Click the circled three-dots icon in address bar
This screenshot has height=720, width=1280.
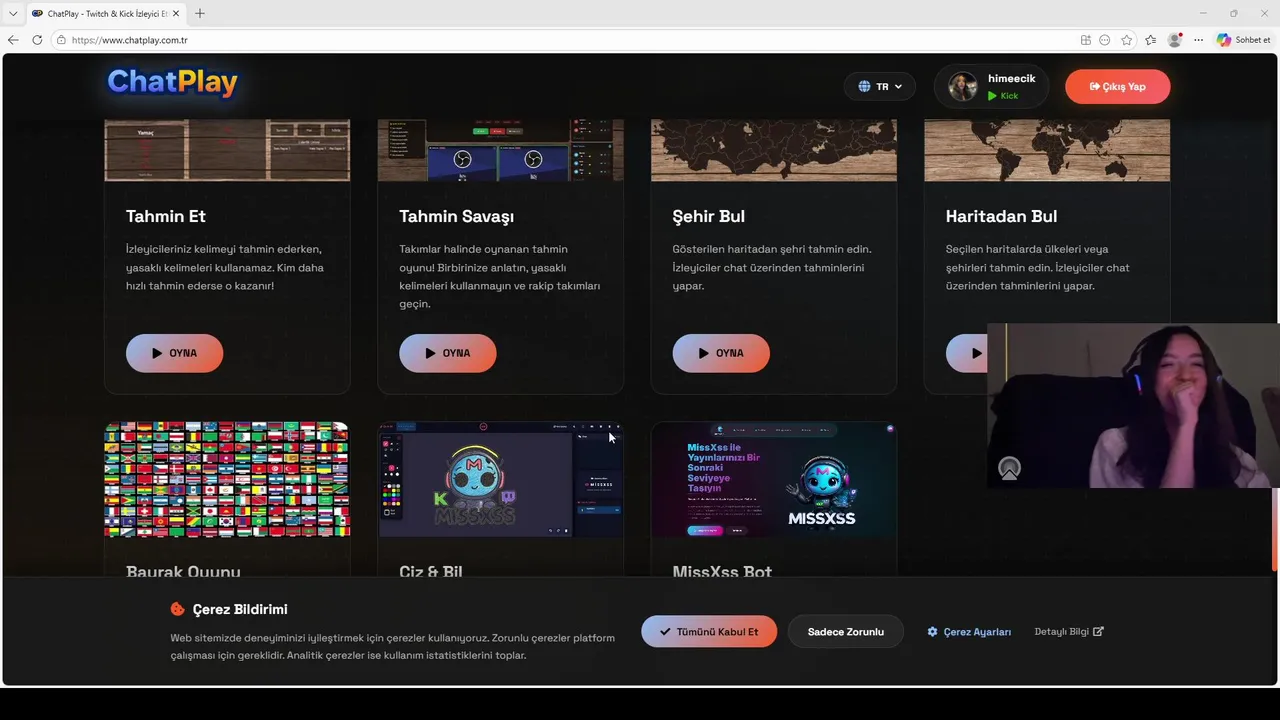(x=1105, y=40)
